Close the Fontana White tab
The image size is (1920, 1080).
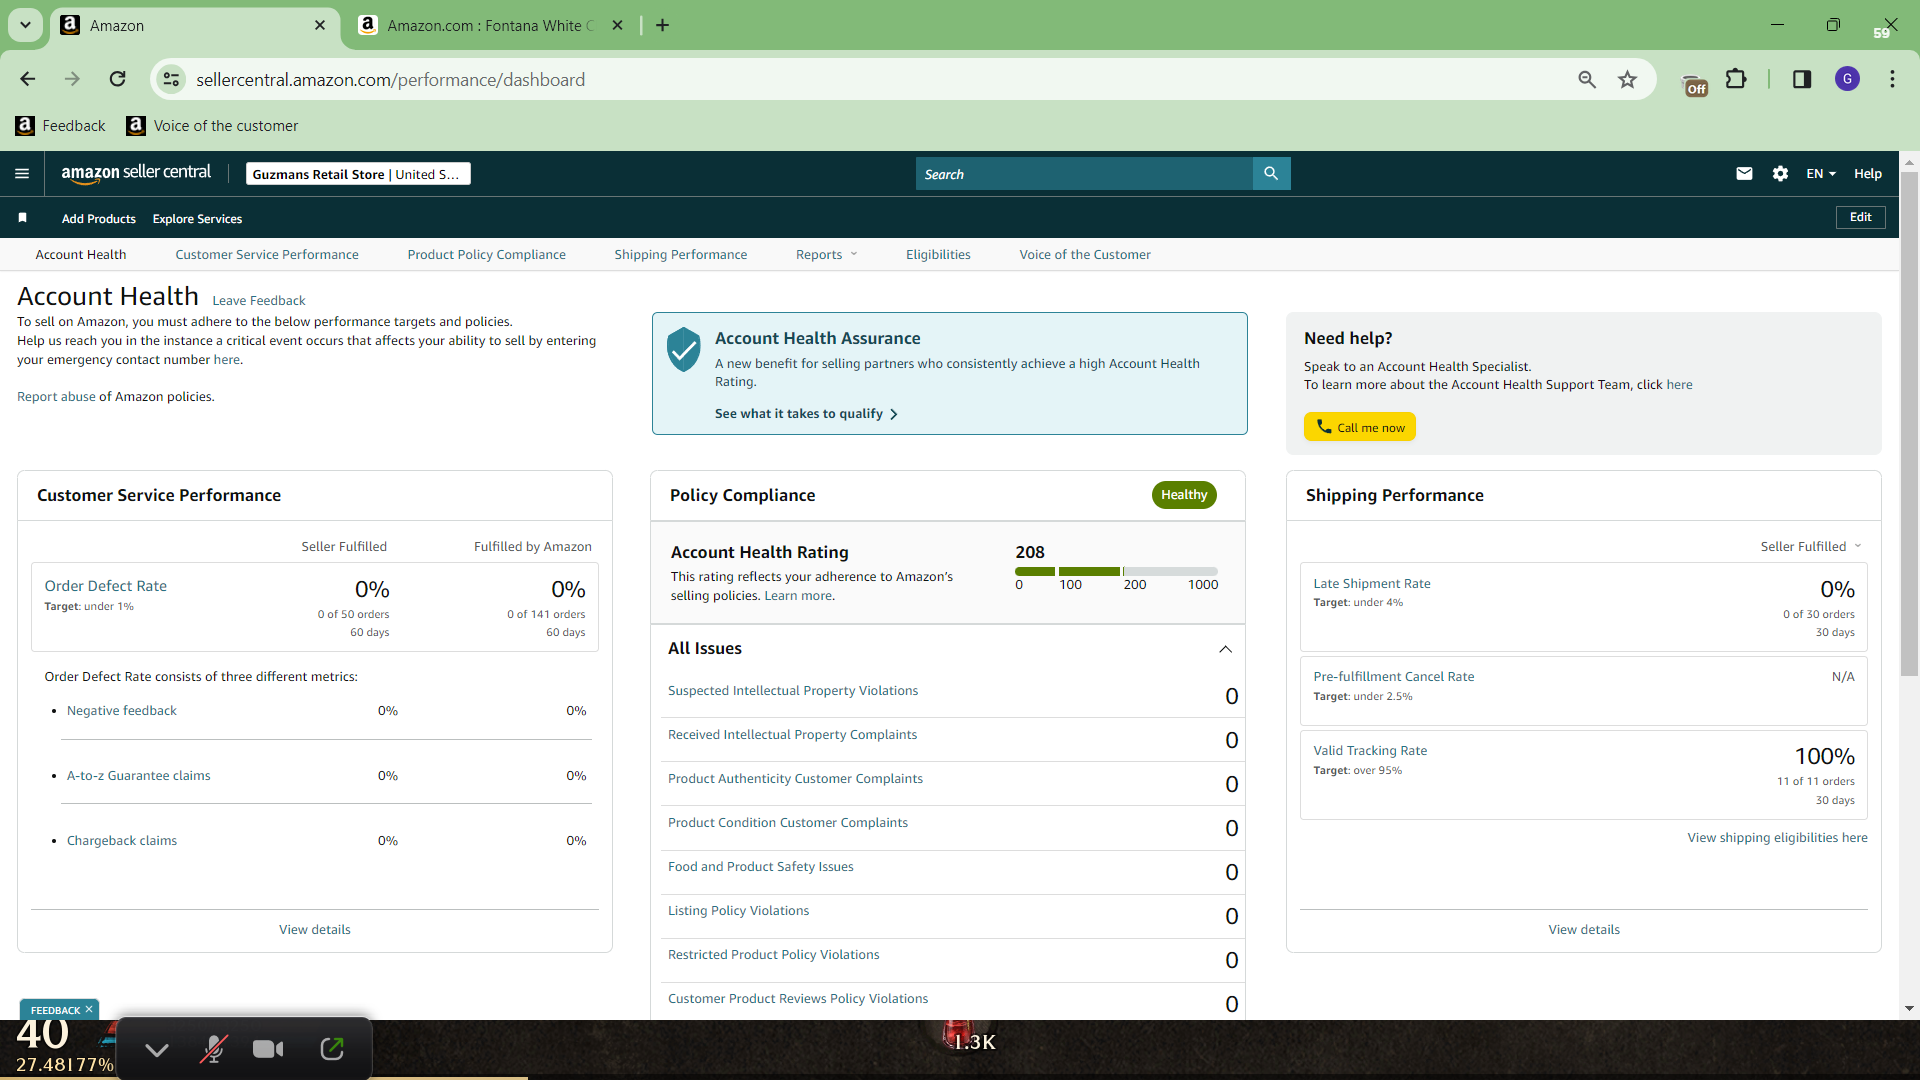tap(617, 25)
